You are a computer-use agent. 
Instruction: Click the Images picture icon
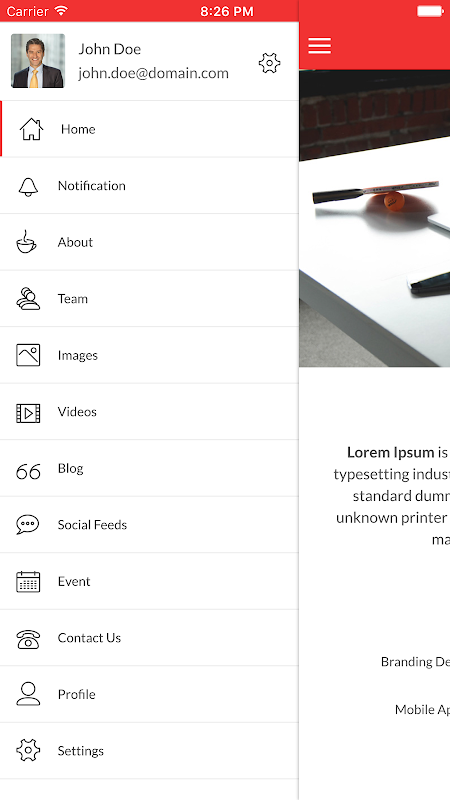coord(28,355)
